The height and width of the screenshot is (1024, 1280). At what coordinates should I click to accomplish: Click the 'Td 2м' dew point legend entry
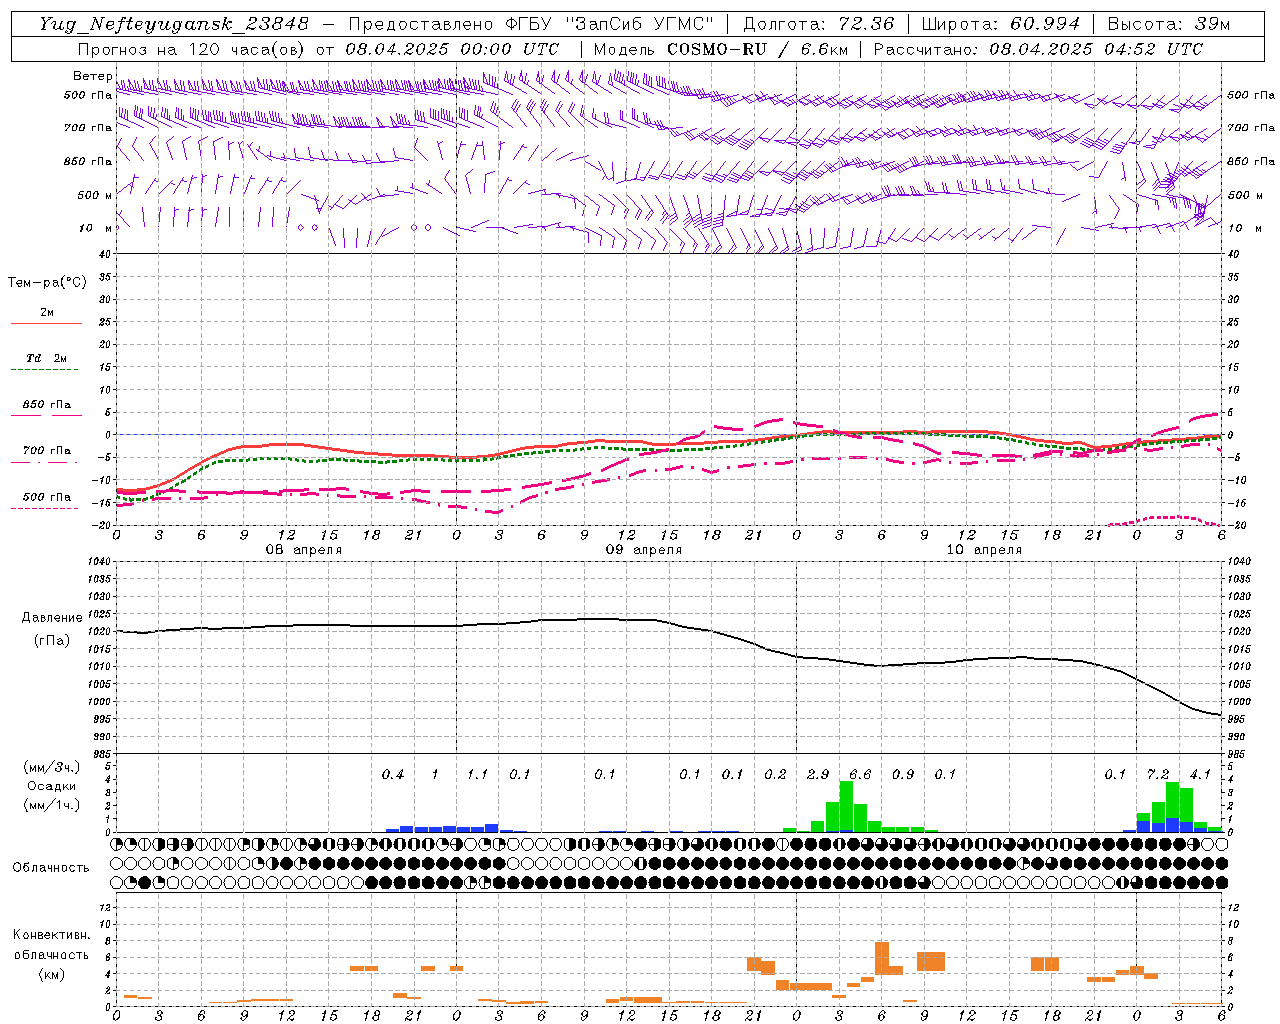click(47, 358)
